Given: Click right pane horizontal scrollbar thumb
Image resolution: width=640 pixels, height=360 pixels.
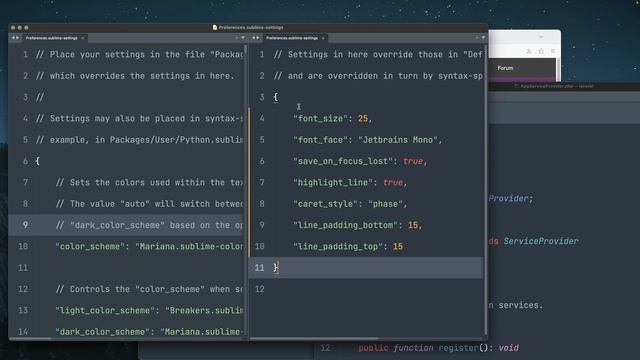Looking at the screenshot, I should (314, 338).
